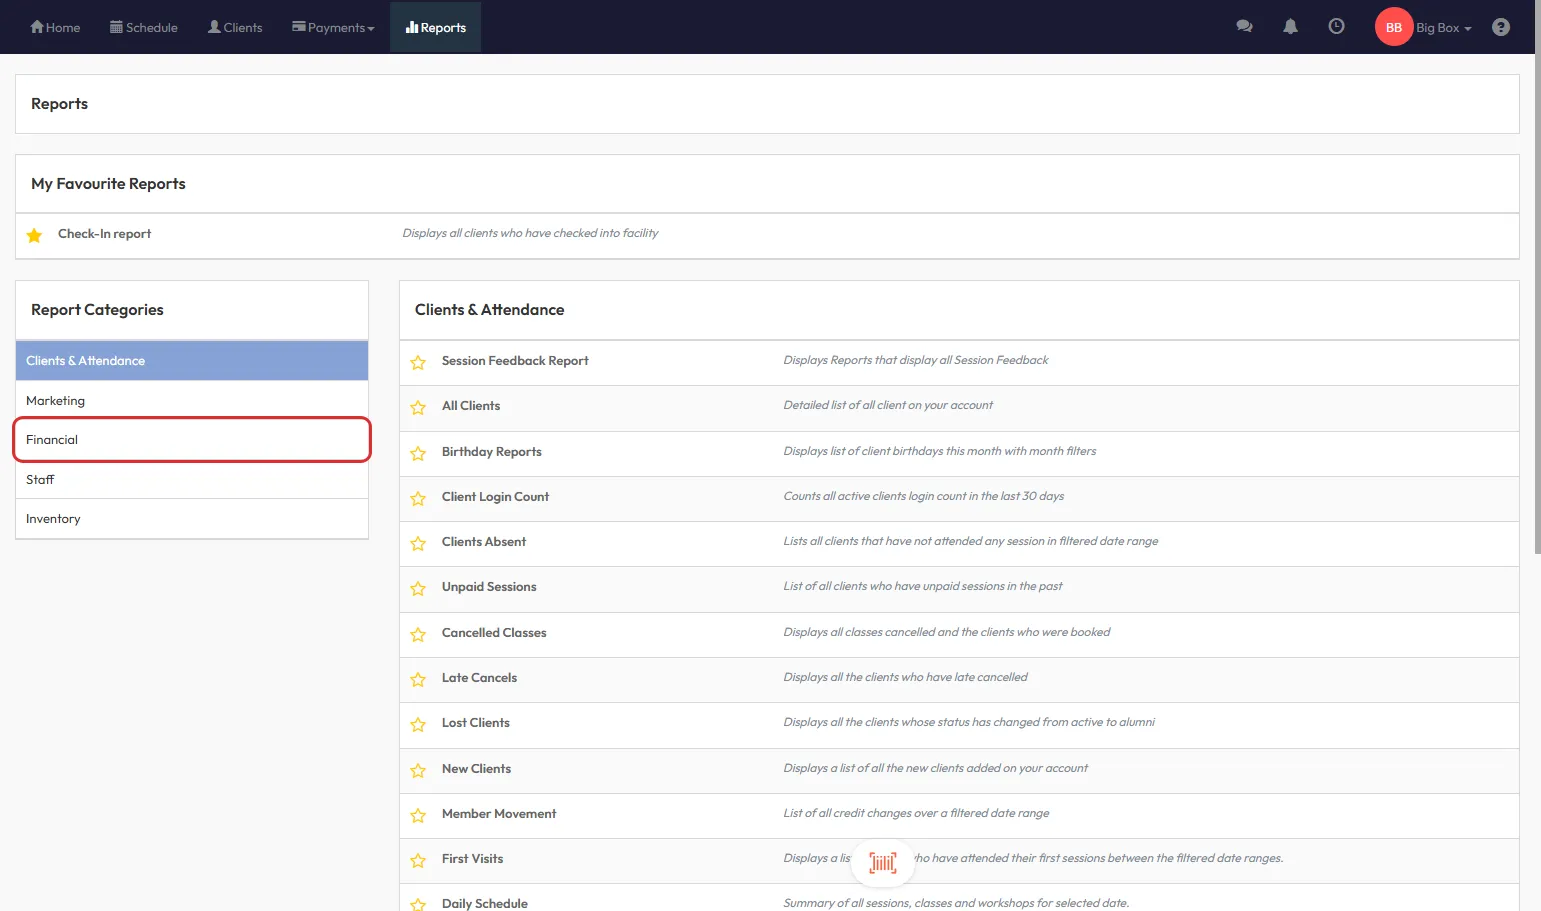
Task: Open the All Clients report
Action: point(471,406)
